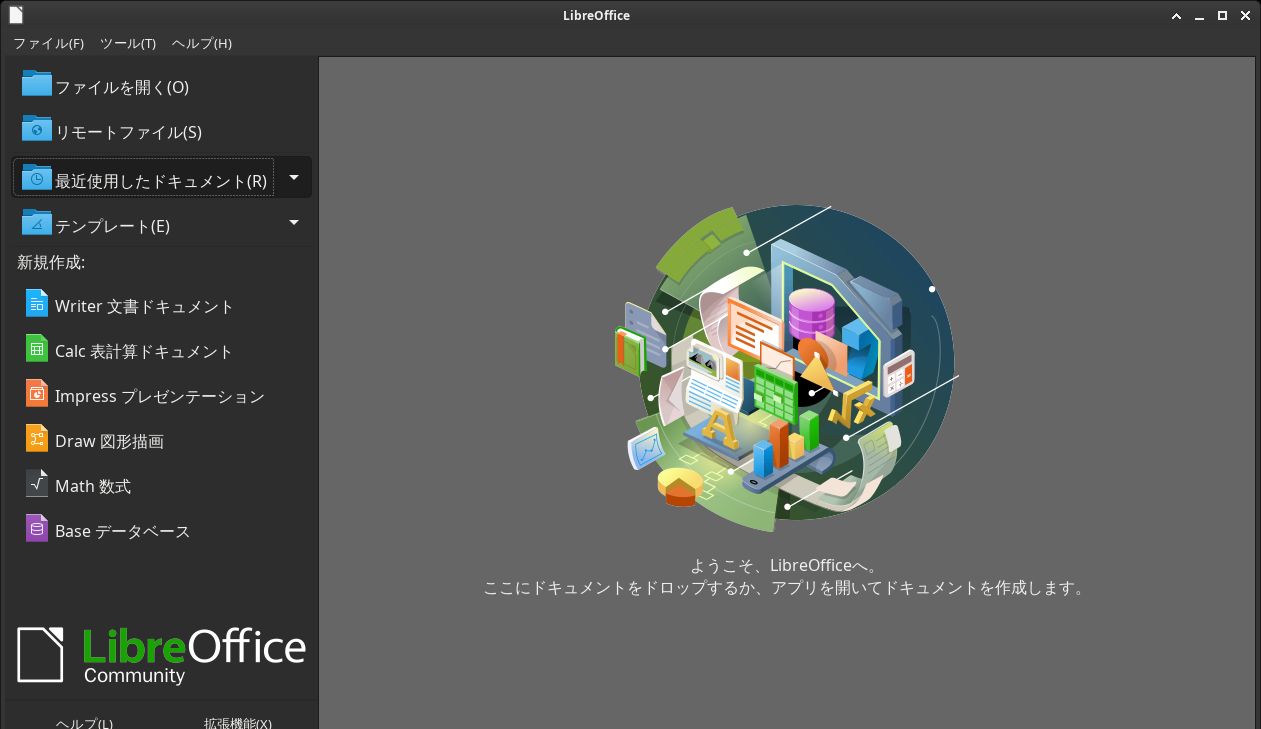Create a new Draw 図形描画
This screenshot has height=729, width=1261.
tap(161, 441)
